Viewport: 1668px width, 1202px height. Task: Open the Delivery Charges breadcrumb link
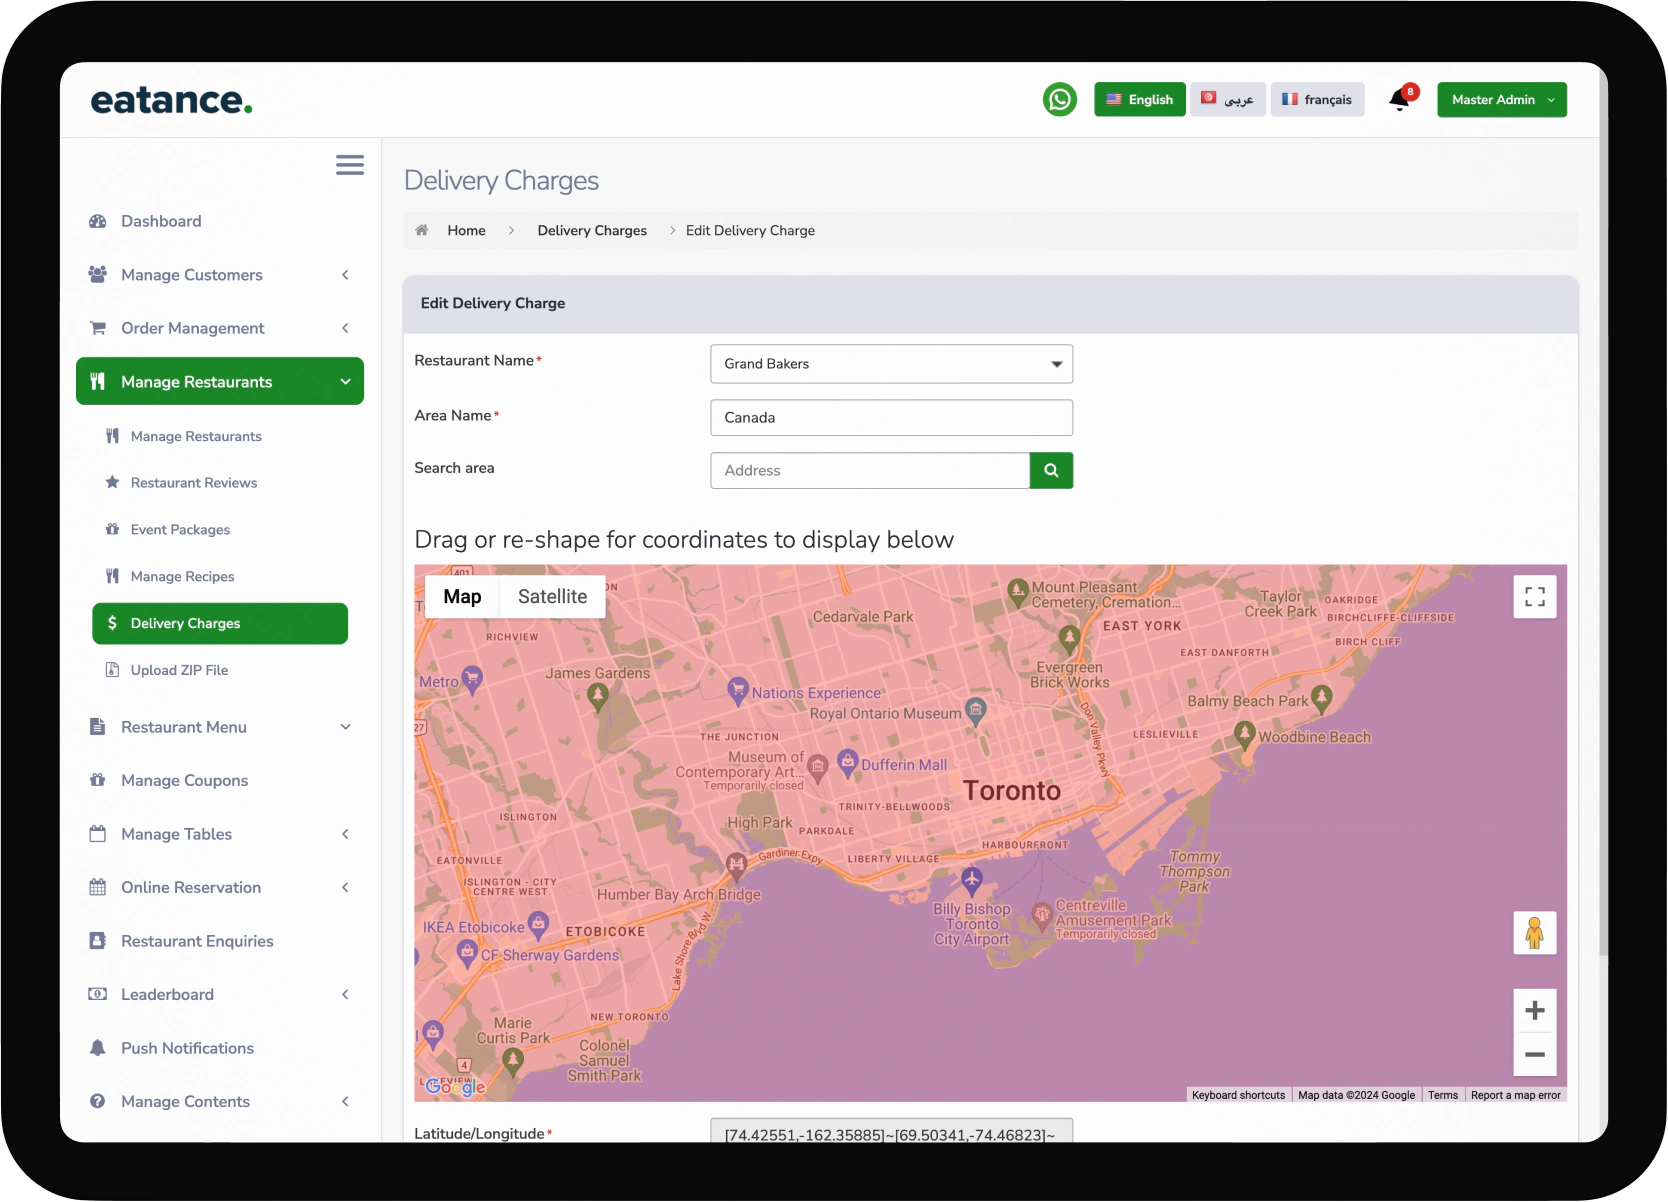591,230
